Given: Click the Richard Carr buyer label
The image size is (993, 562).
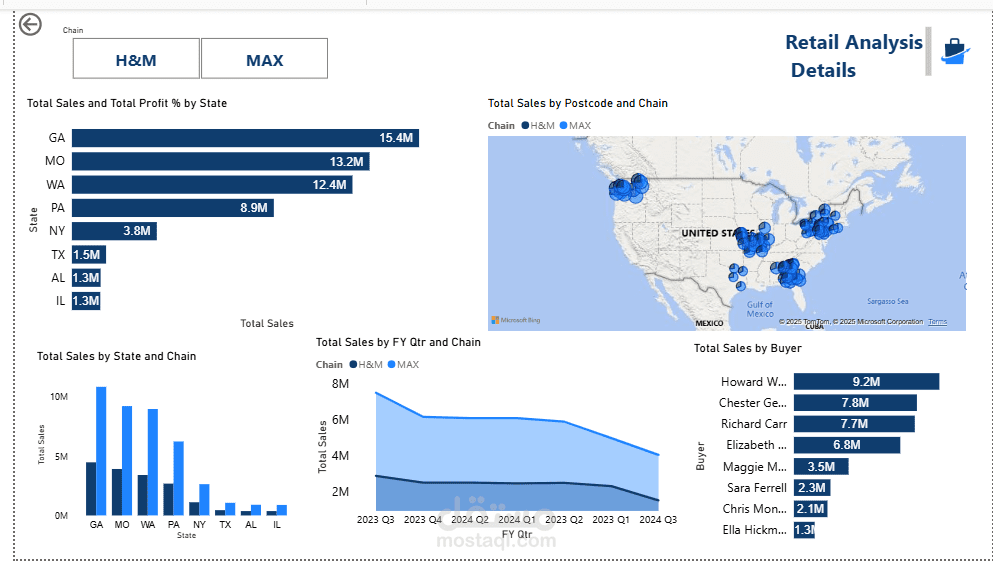Looking at the screenshot, I should [x=754, y=424].
